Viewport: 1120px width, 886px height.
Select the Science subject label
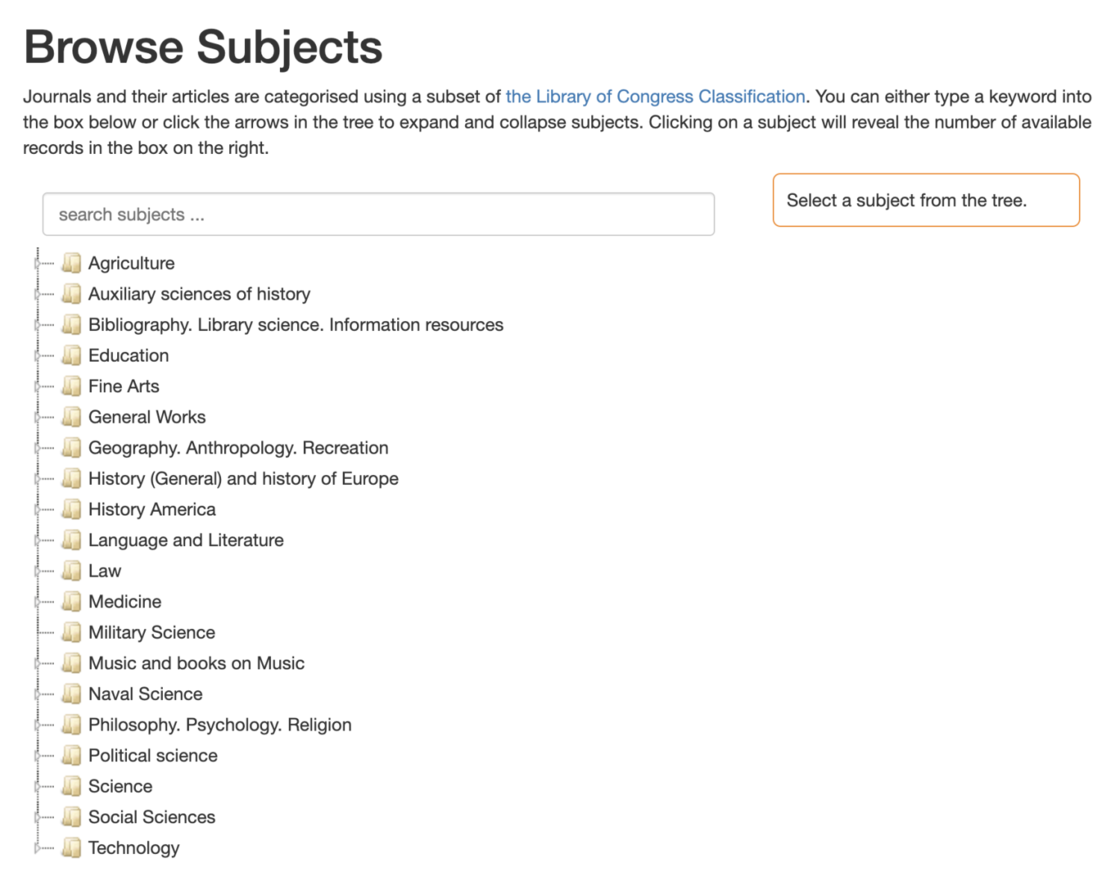coord(120,785)
